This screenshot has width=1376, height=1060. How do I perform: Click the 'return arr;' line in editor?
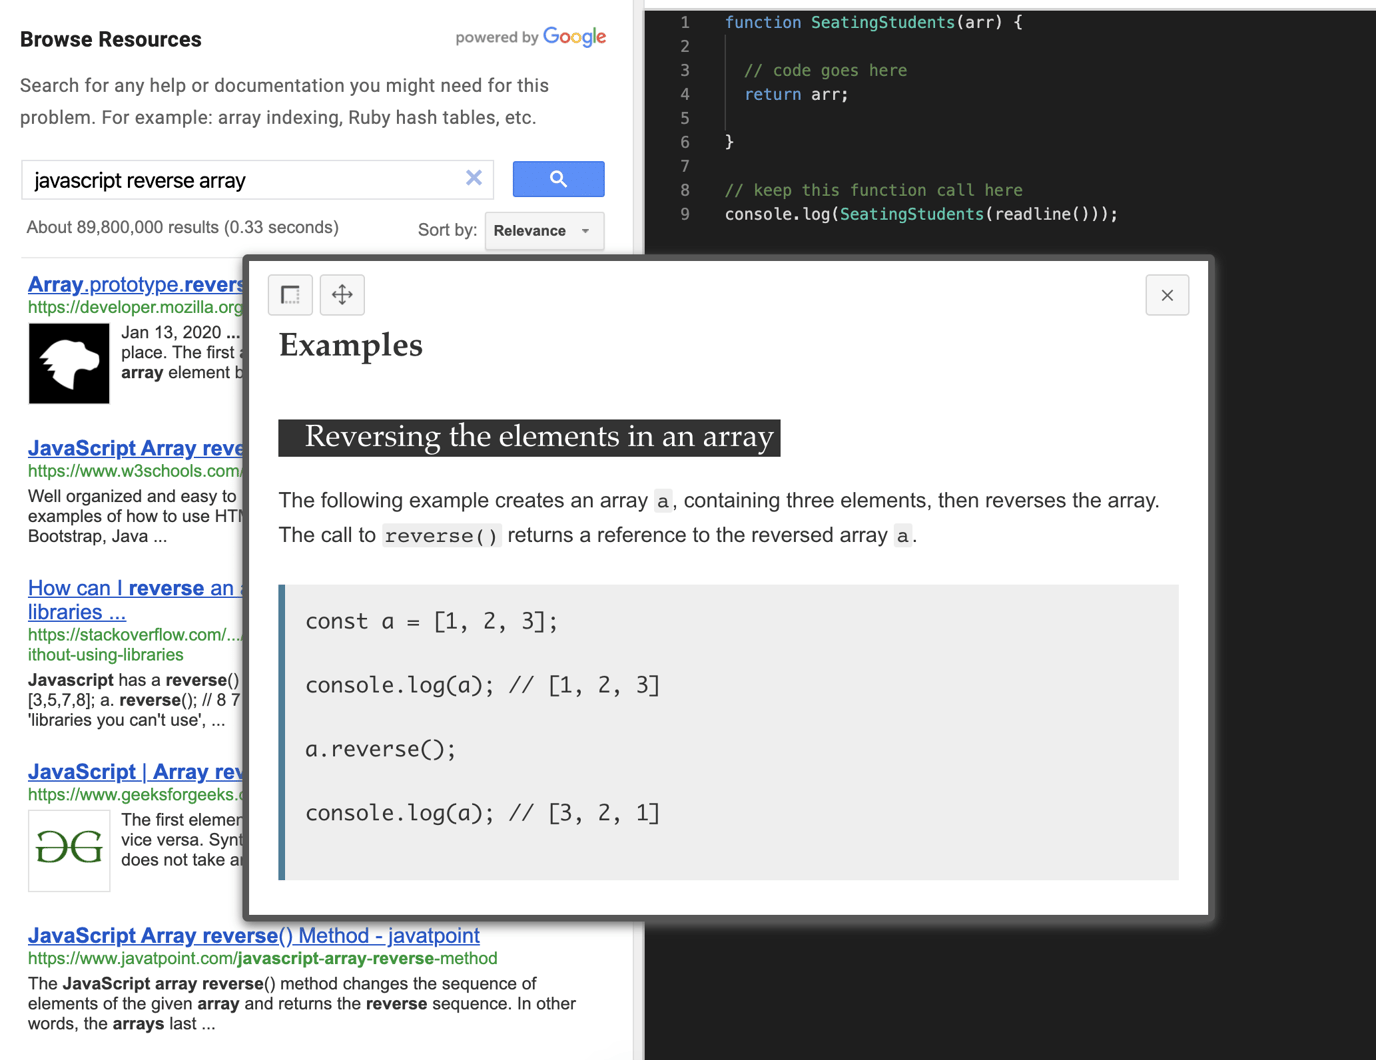797,94
